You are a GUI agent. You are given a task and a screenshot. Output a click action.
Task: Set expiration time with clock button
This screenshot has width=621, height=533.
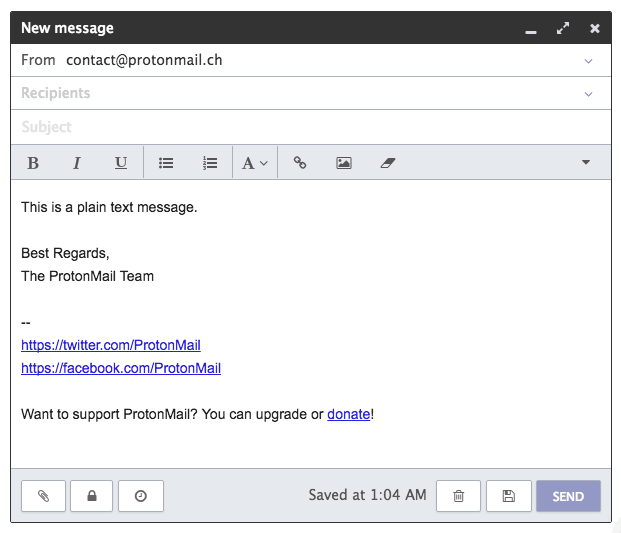[141, 496]
